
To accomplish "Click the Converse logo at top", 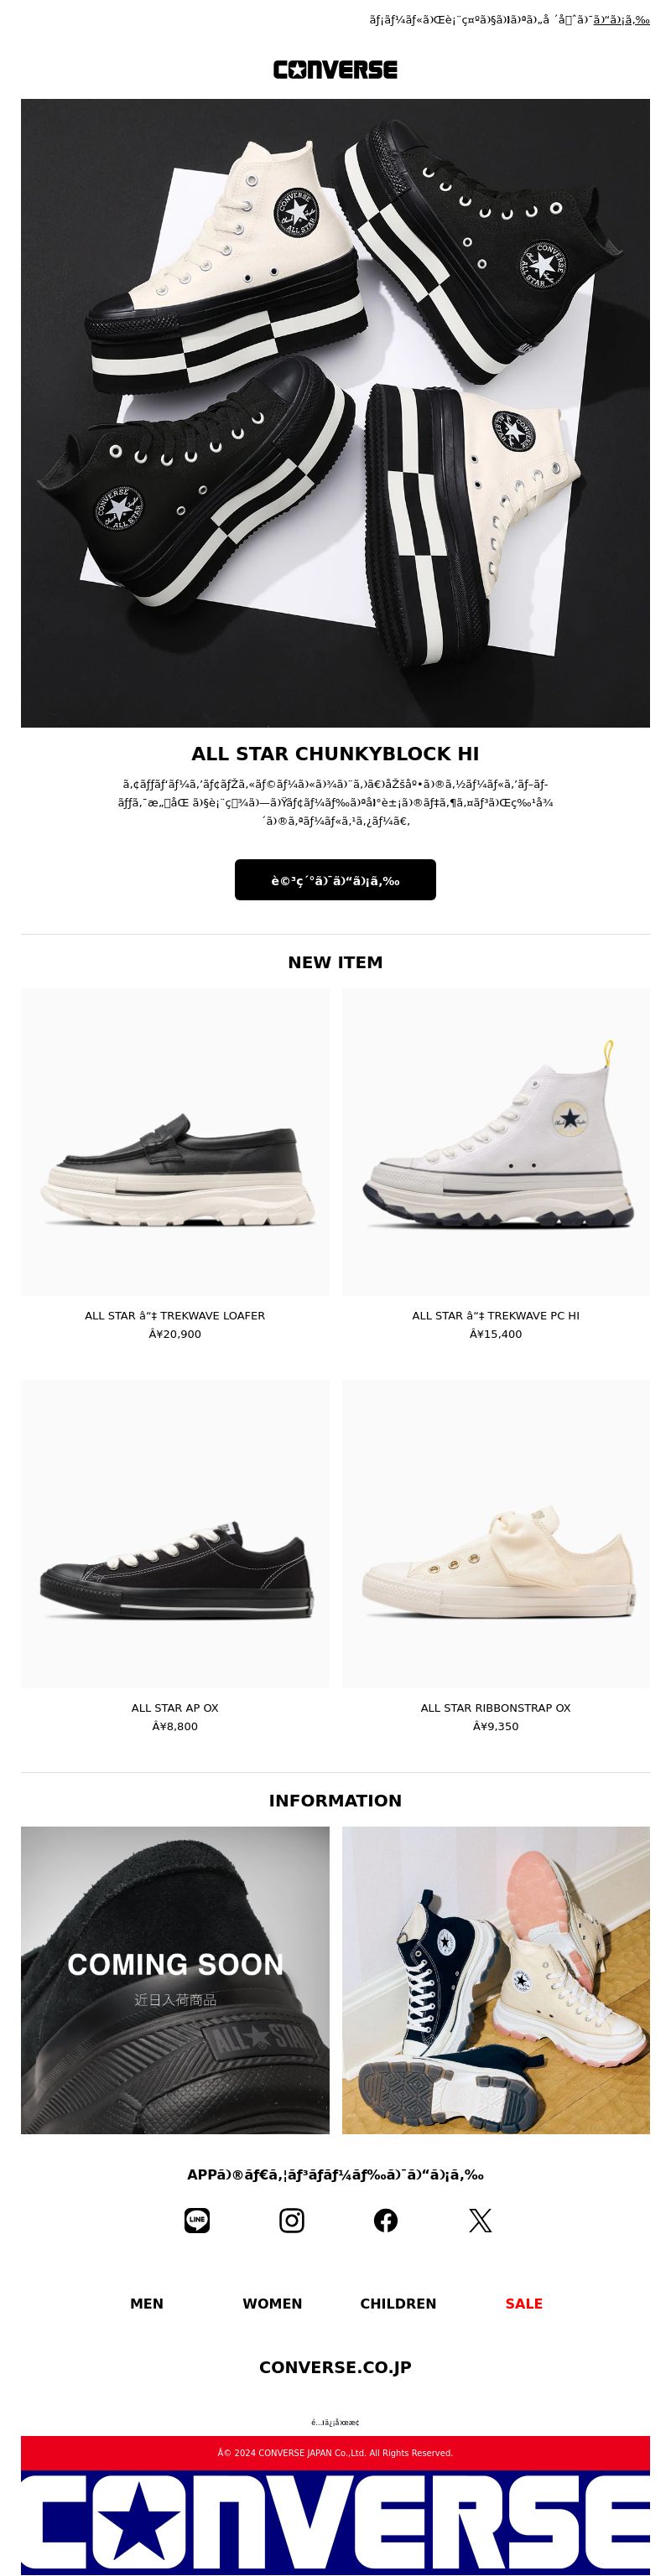I will [335, 69].
